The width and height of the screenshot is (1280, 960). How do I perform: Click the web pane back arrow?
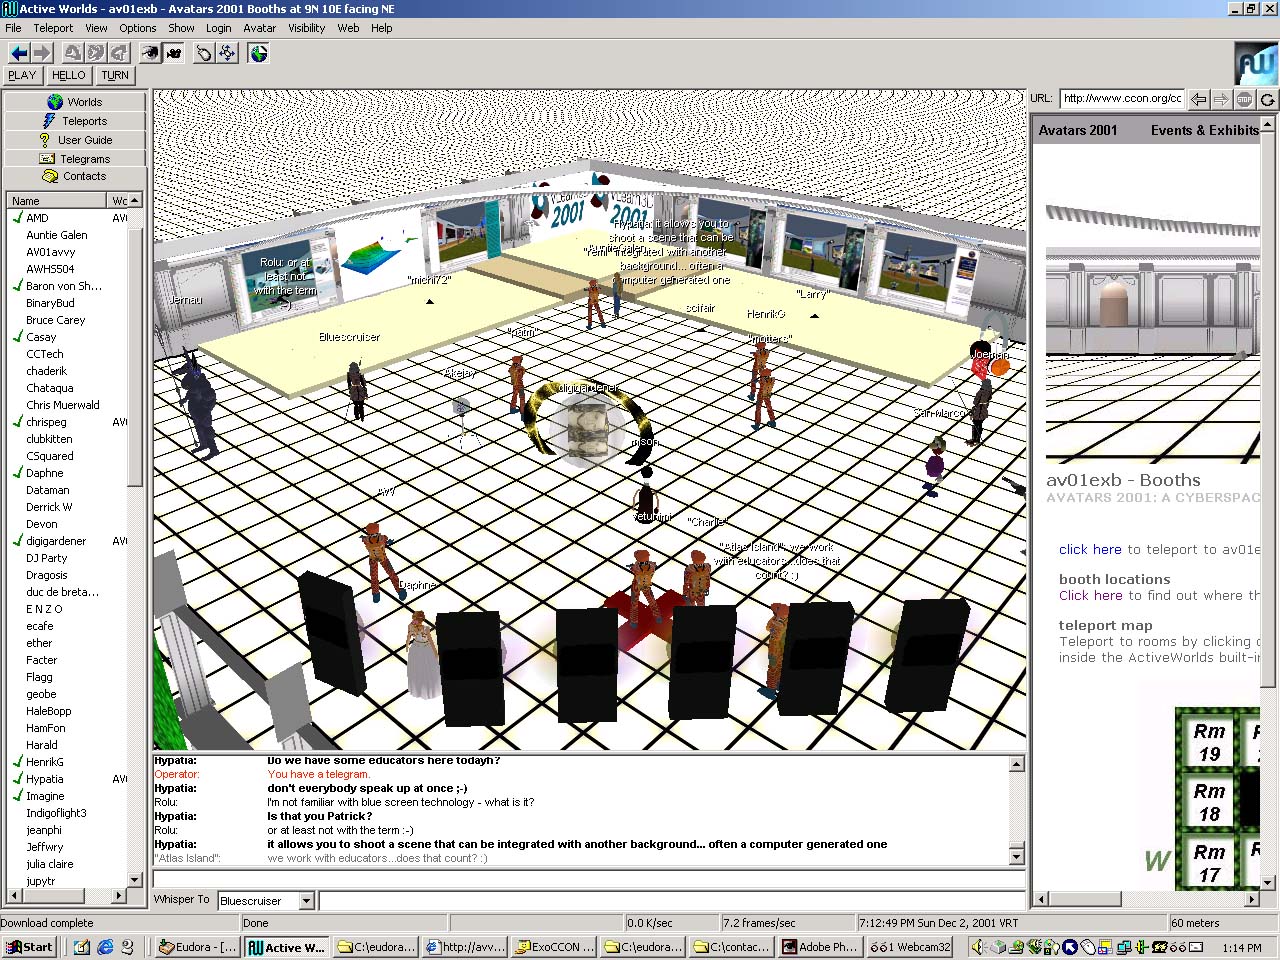pyautogui.click(x=1199, y=99)
